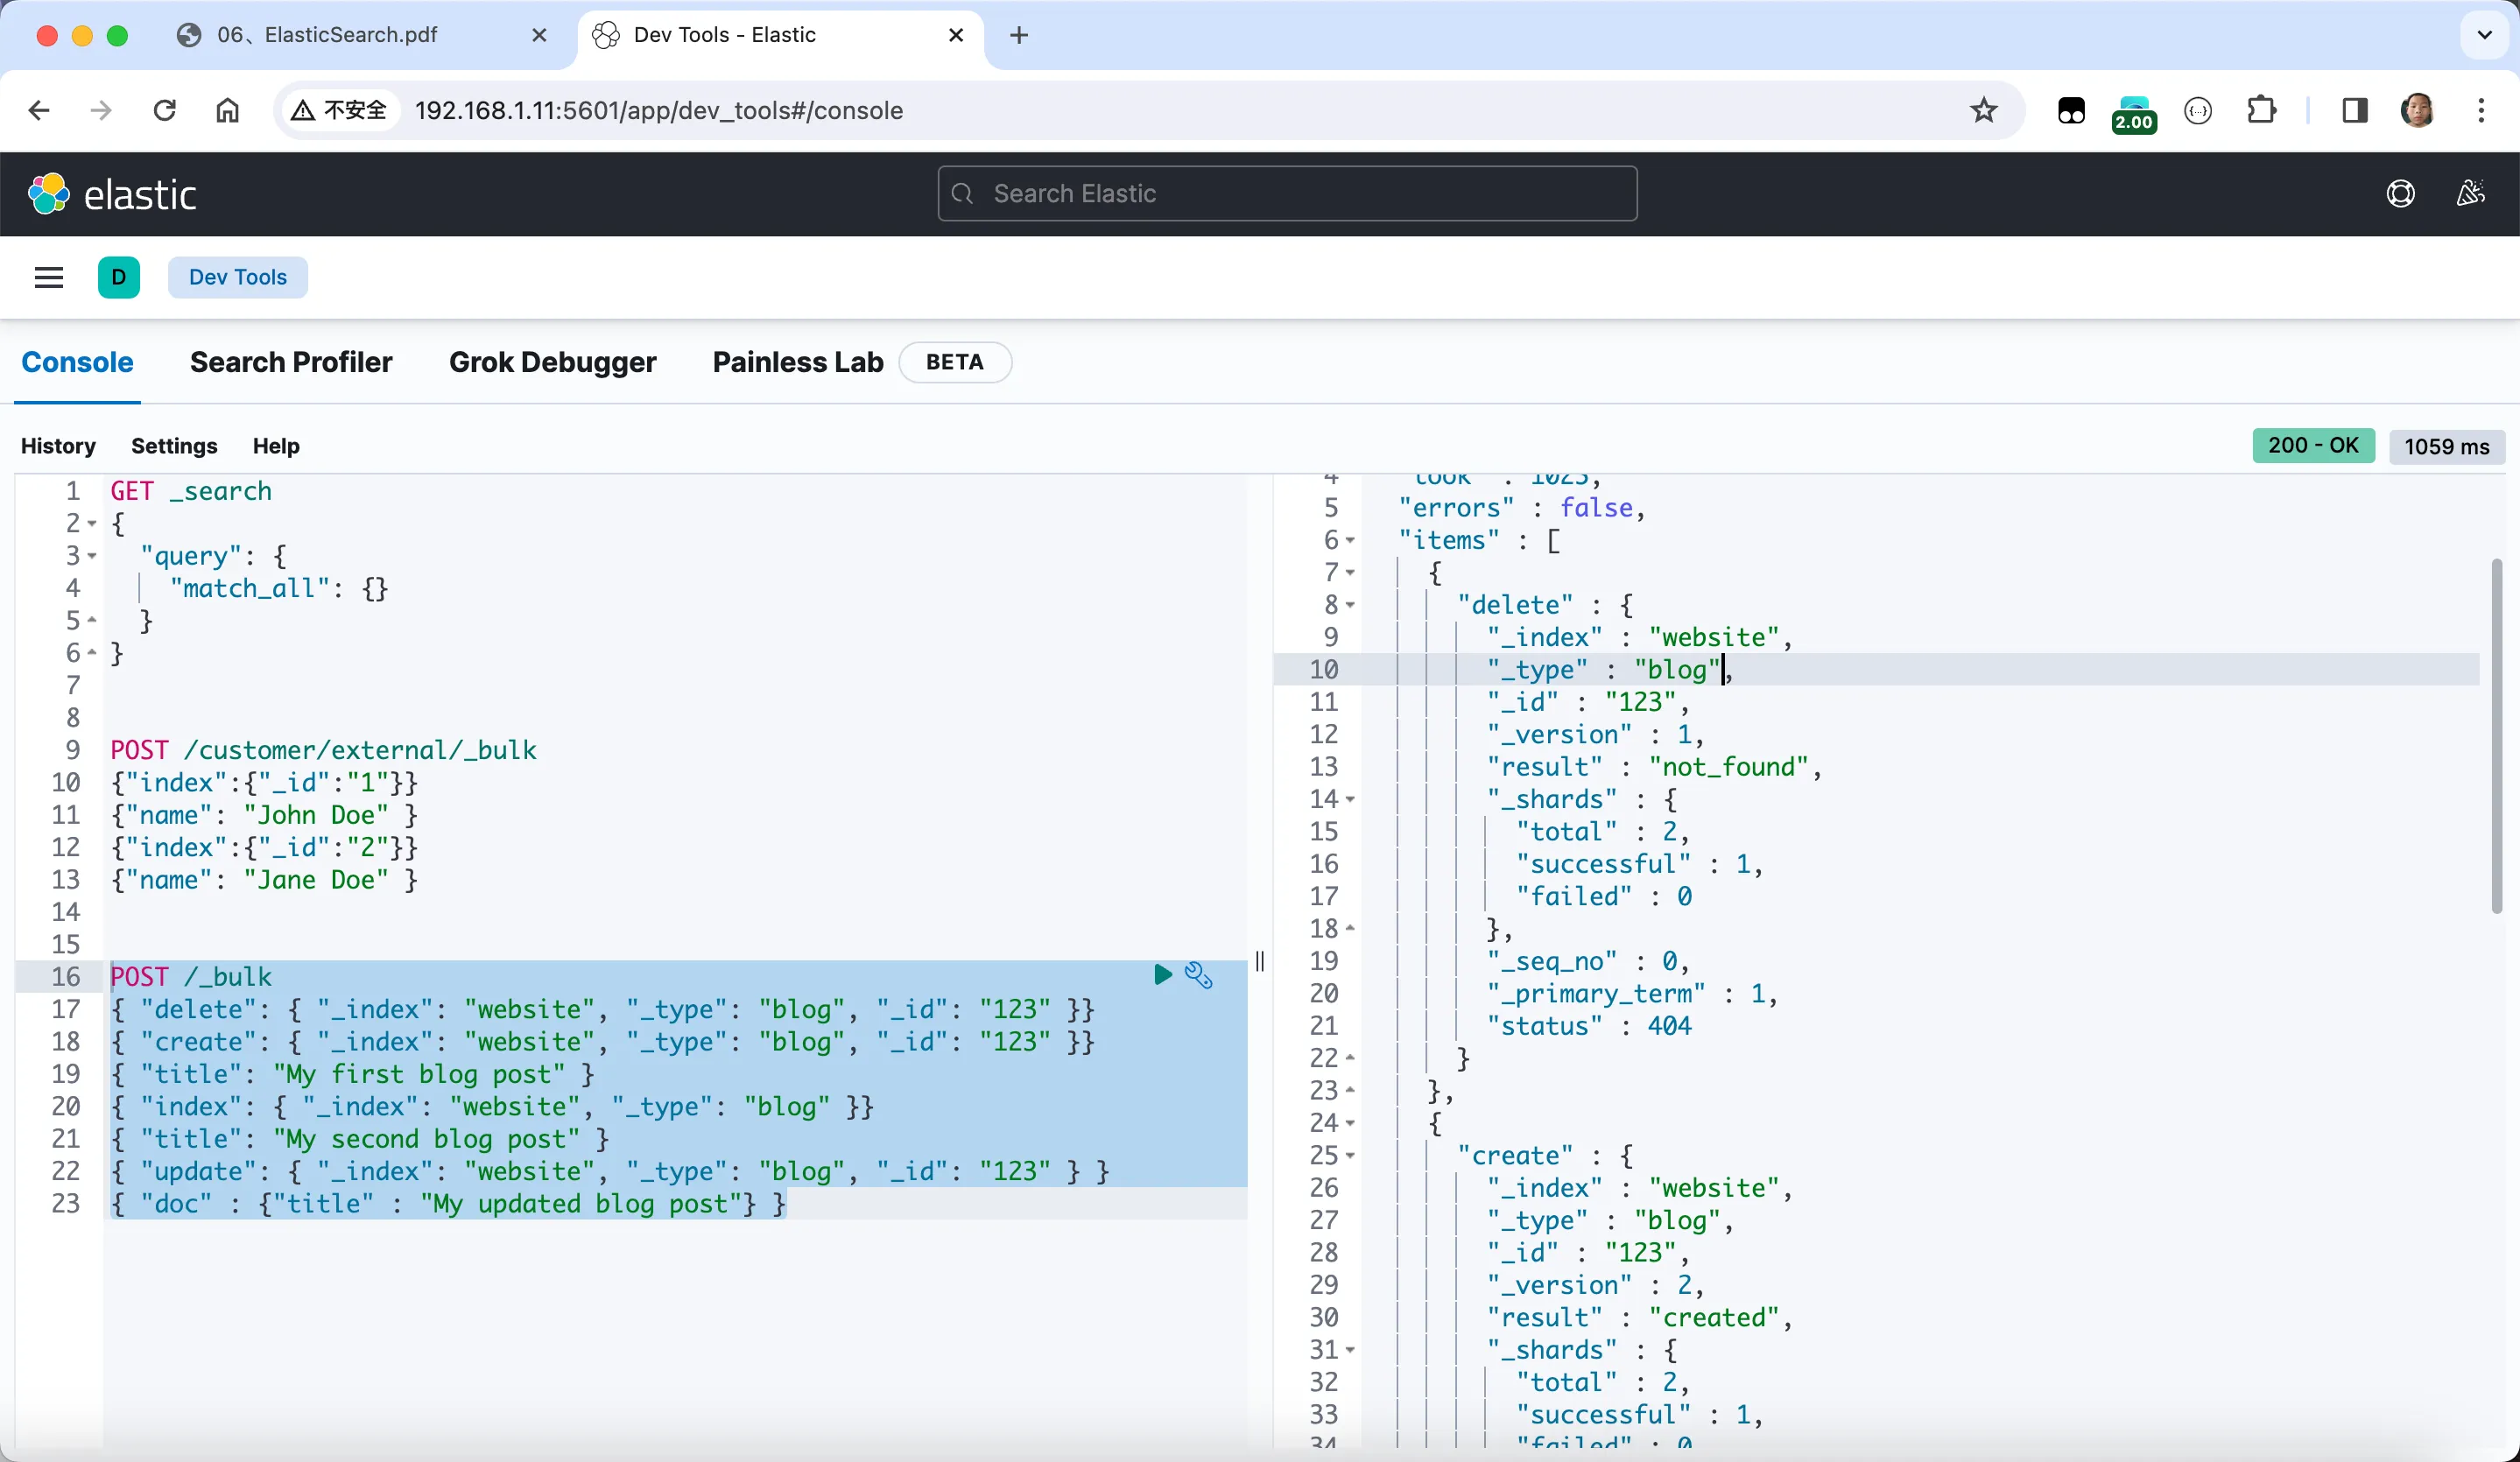Click the Elastic home logo icon
Screen dimensions: 2520x1462
(47, 192)
